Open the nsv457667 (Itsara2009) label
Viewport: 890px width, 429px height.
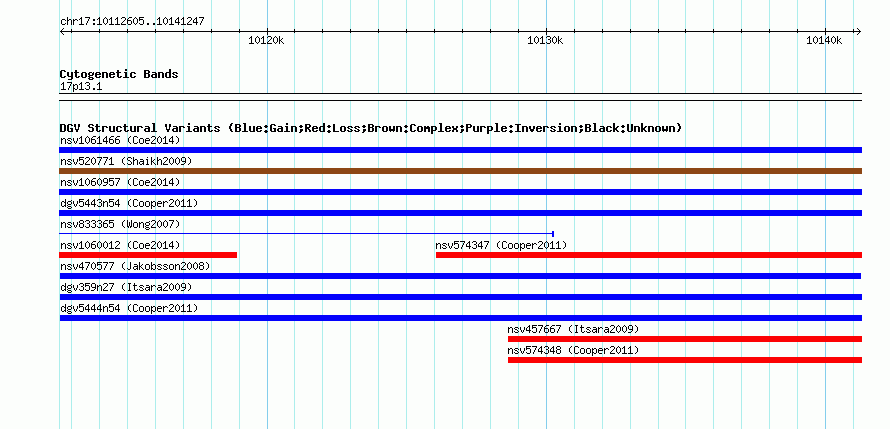click(x=573, y=329)
